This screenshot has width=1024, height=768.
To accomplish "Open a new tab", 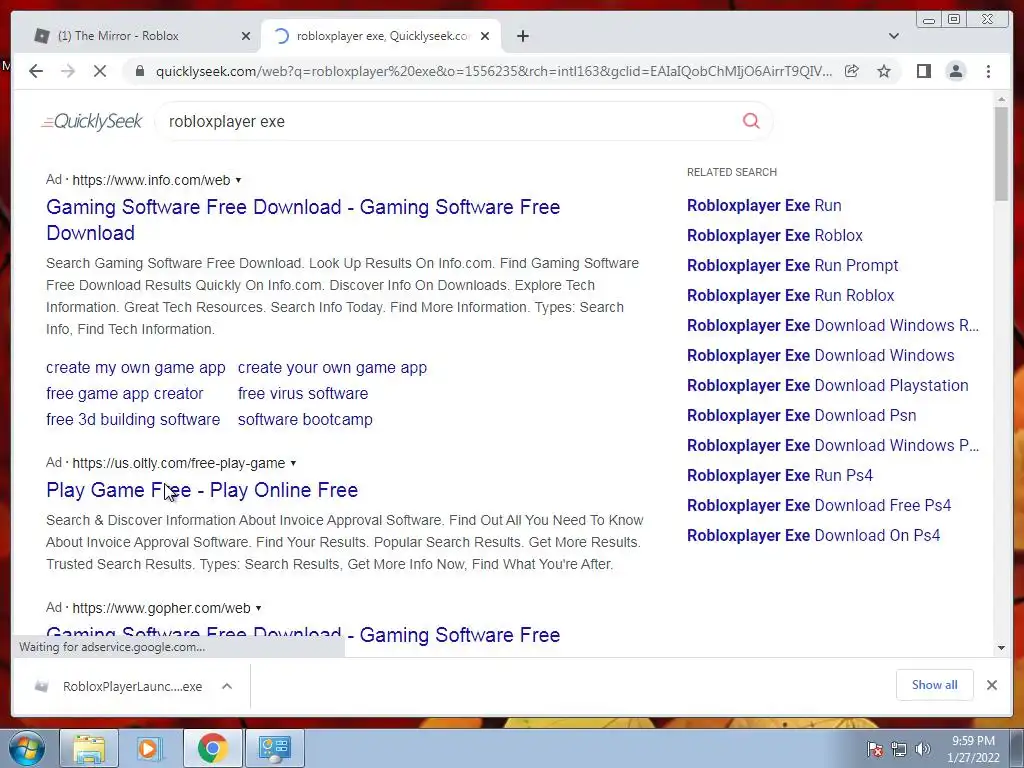I will point(522,36).
